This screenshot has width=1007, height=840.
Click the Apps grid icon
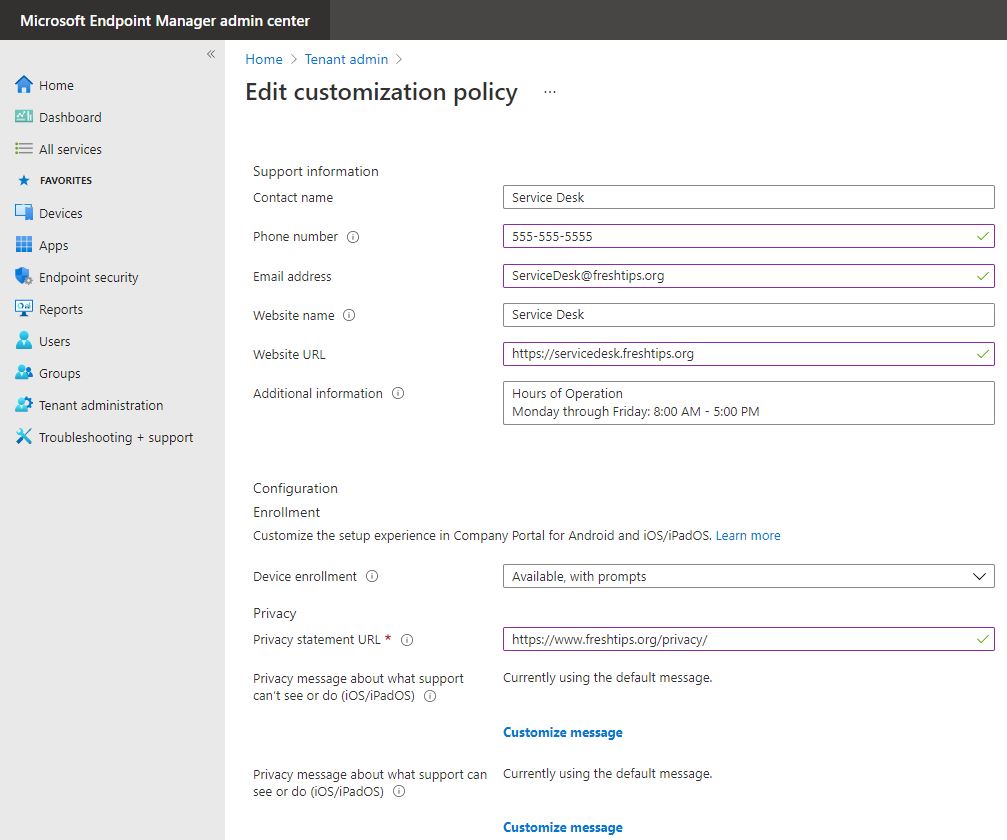[24, 245]
